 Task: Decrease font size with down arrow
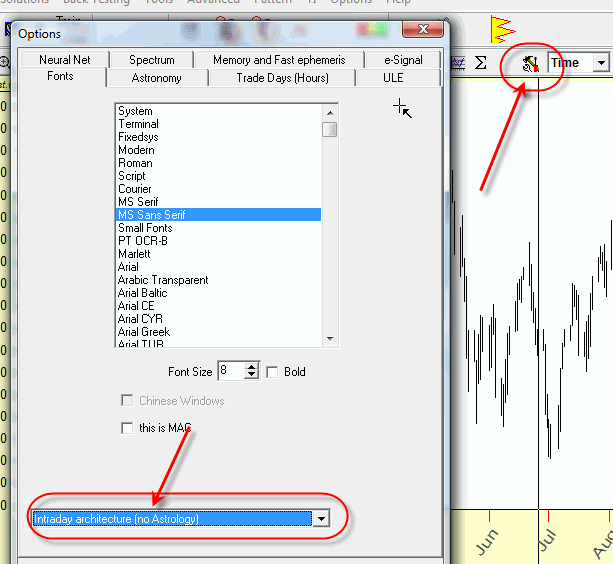pyautogui.click(x=251, y=376)
